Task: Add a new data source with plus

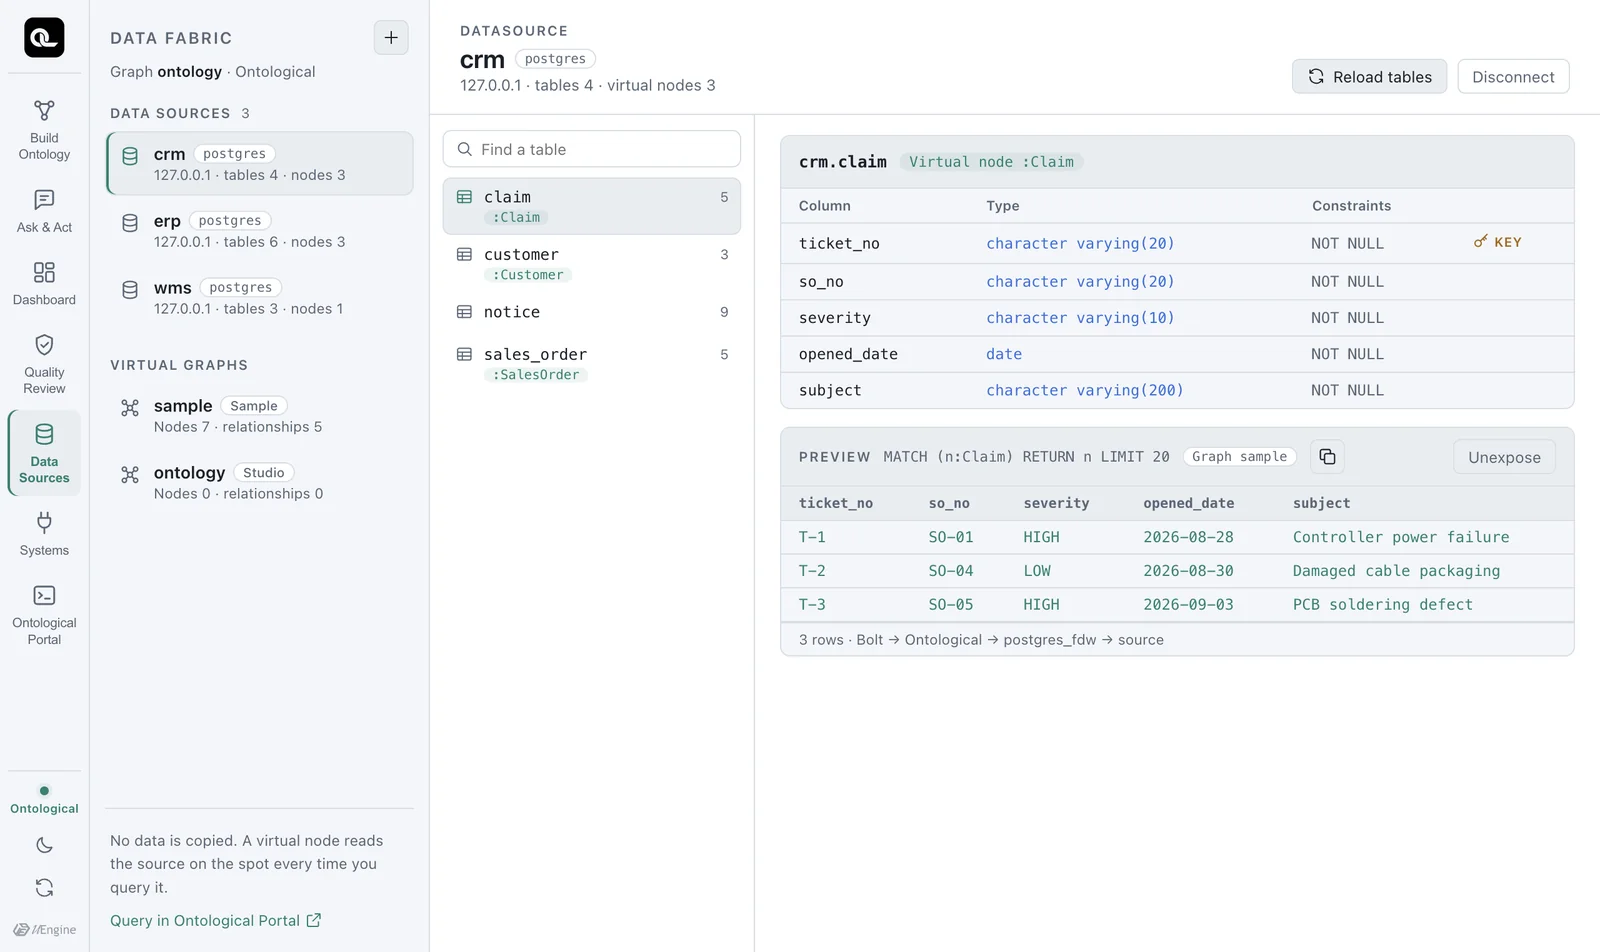Action: click(x=391, y=38)
